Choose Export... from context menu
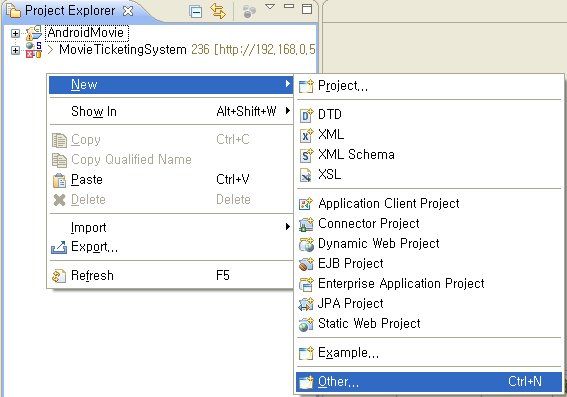 click(x=171, y=247)
